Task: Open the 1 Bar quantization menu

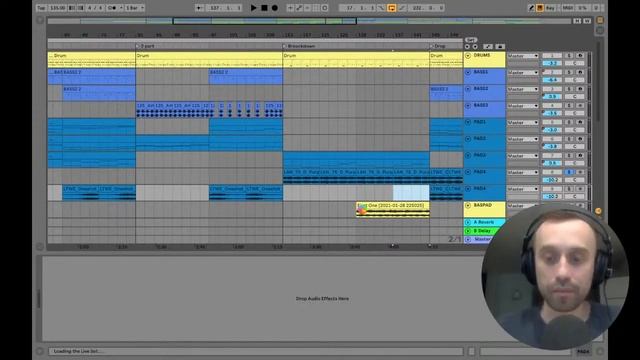Action: (134, 8)
